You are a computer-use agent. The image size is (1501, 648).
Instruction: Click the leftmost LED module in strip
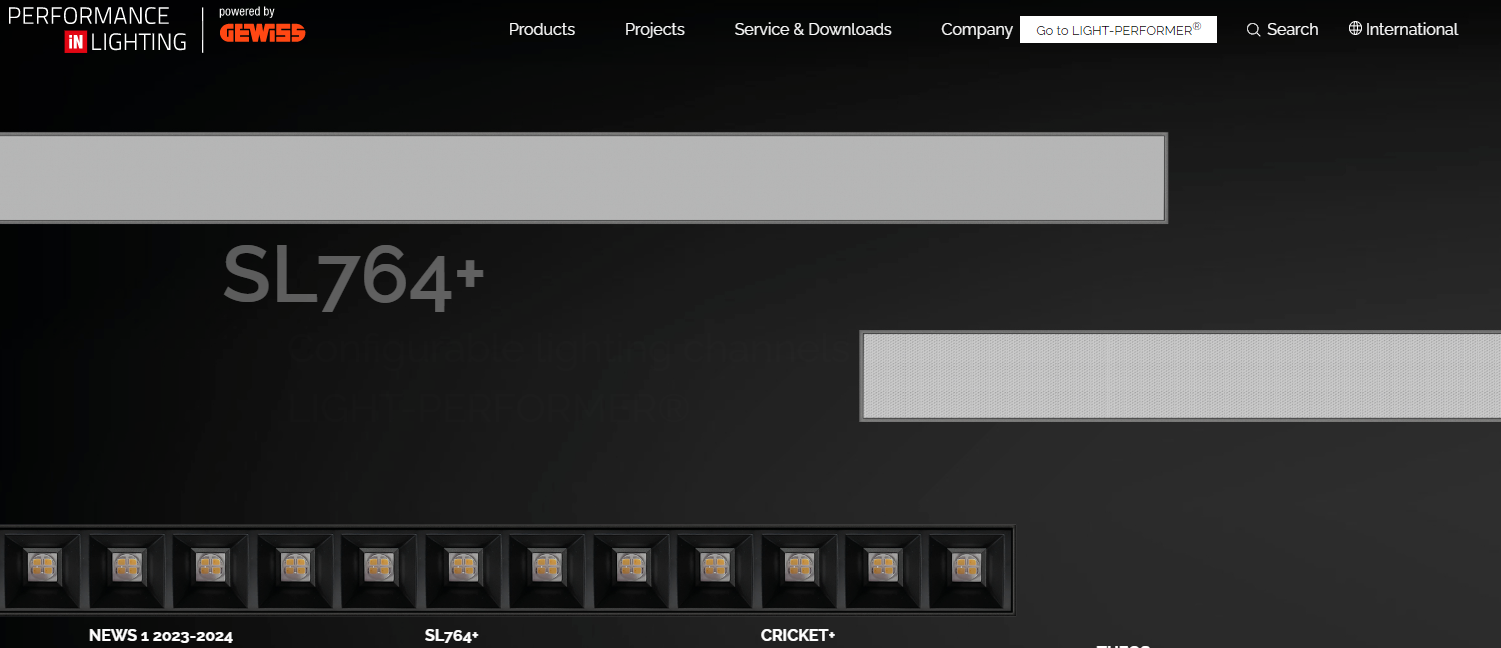point(42,568)
